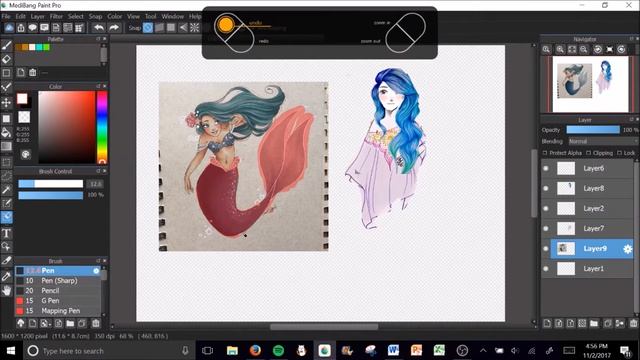This screenshot has width=640, height=360.
Task: Choose Pencil brush from list
Action: (58, 291)
